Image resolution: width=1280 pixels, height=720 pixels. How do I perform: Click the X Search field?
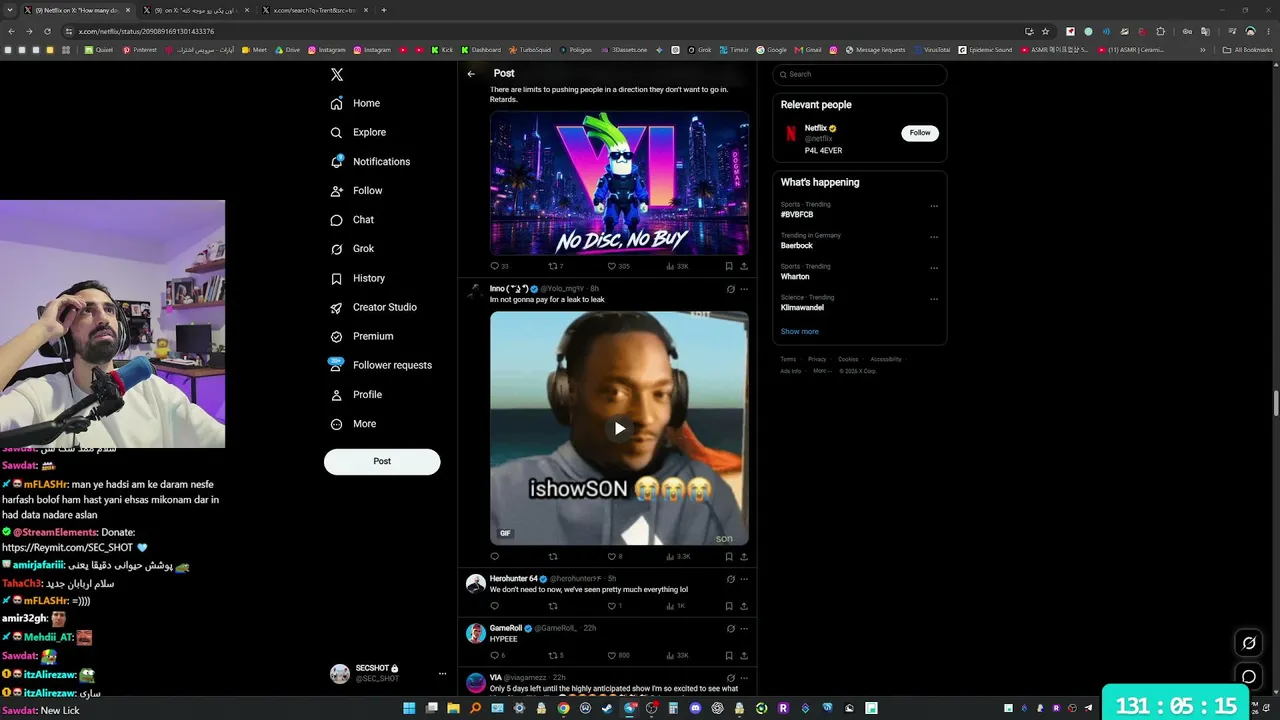[x=859, y=74]
